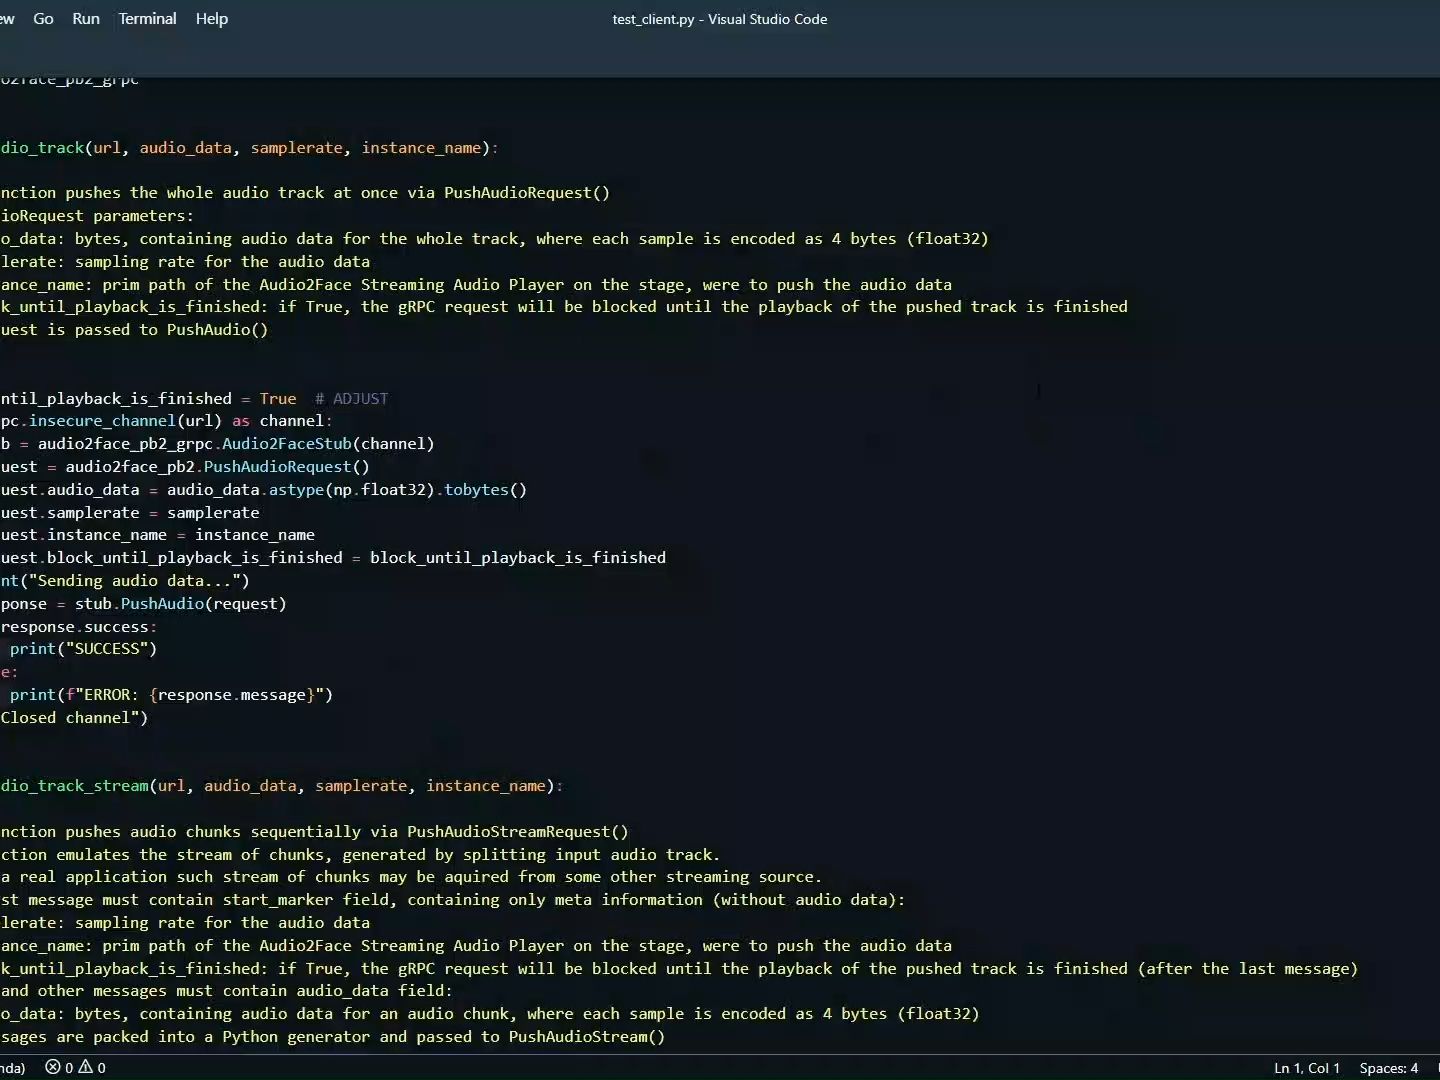The image size is (1440, 1080).
Task: Click the 'ERROR: {response.message}' print line
Action: [x=171, y=695]
